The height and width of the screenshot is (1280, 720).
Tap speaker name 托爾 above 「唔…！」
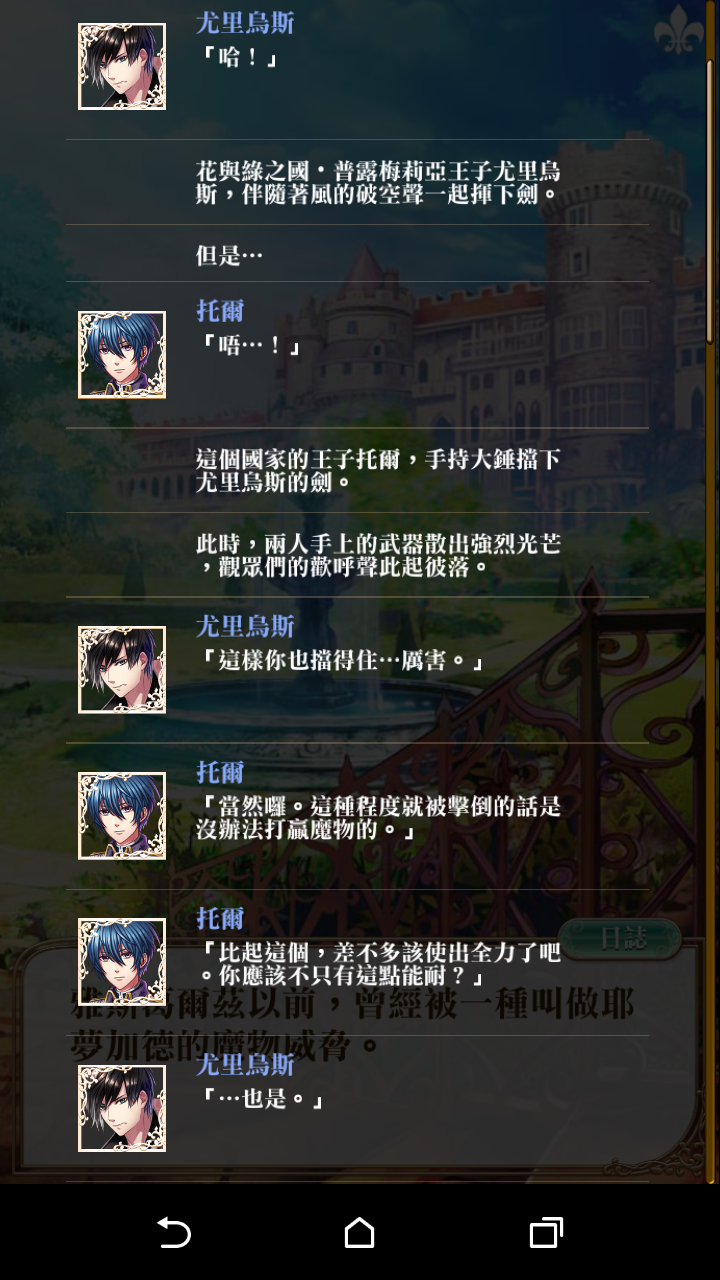220,310
